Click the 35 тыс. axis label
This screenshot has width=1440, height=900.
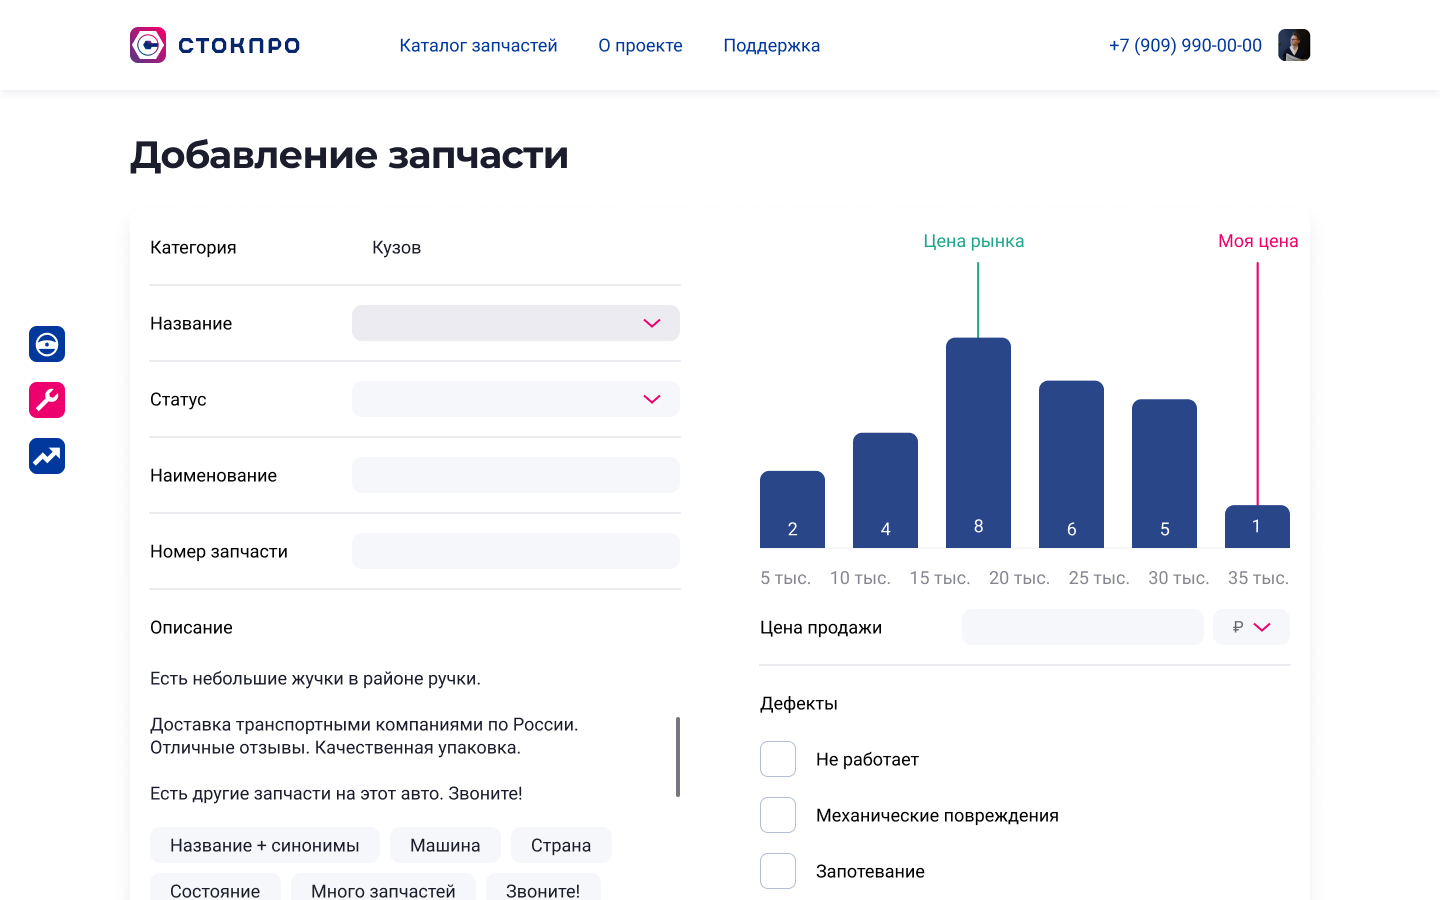[1258, 578]
